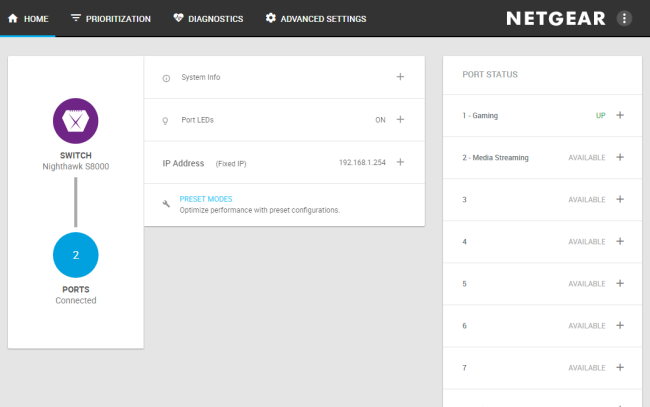This screenshot has width=650, height=407.
Task: Open the PRESET MODES link
Action: coord(206,199)
